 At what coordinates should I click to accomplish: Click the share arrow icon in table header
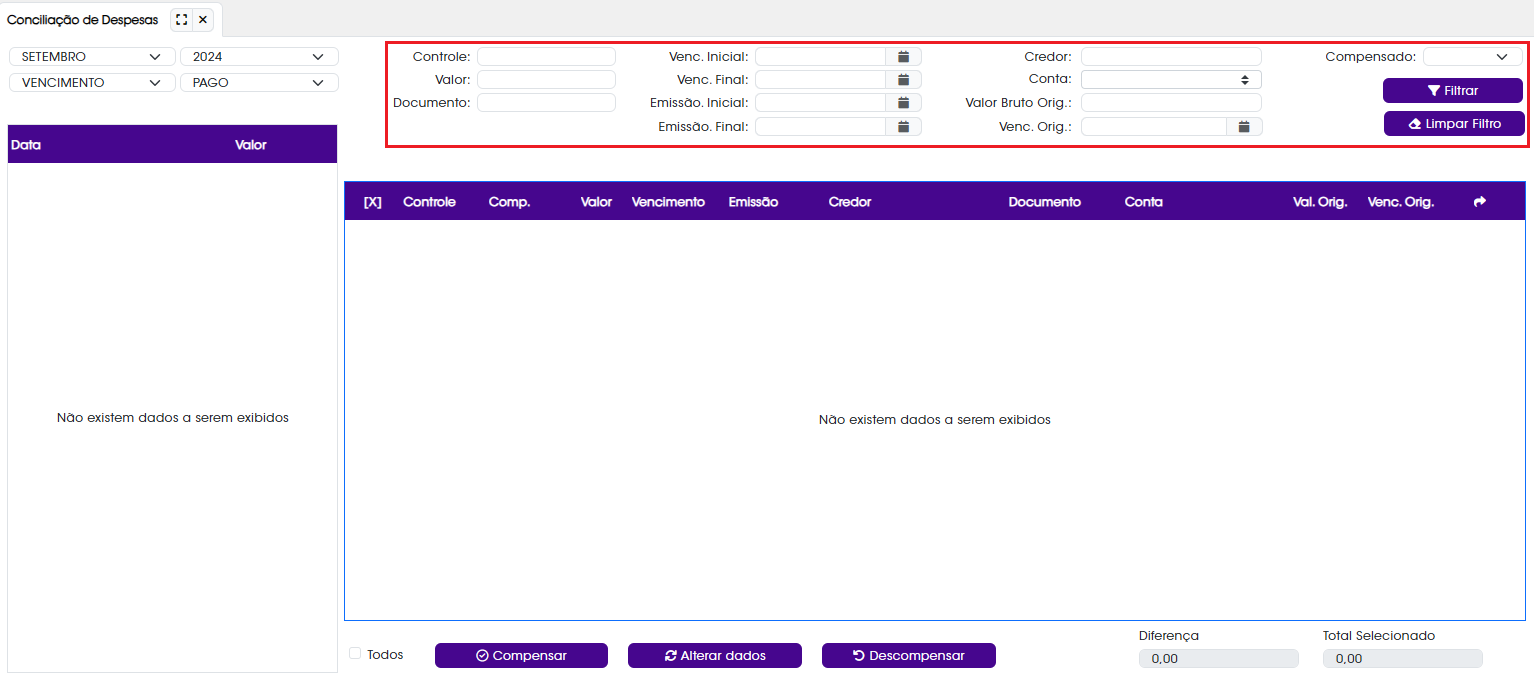click(x=1480, y=202)
